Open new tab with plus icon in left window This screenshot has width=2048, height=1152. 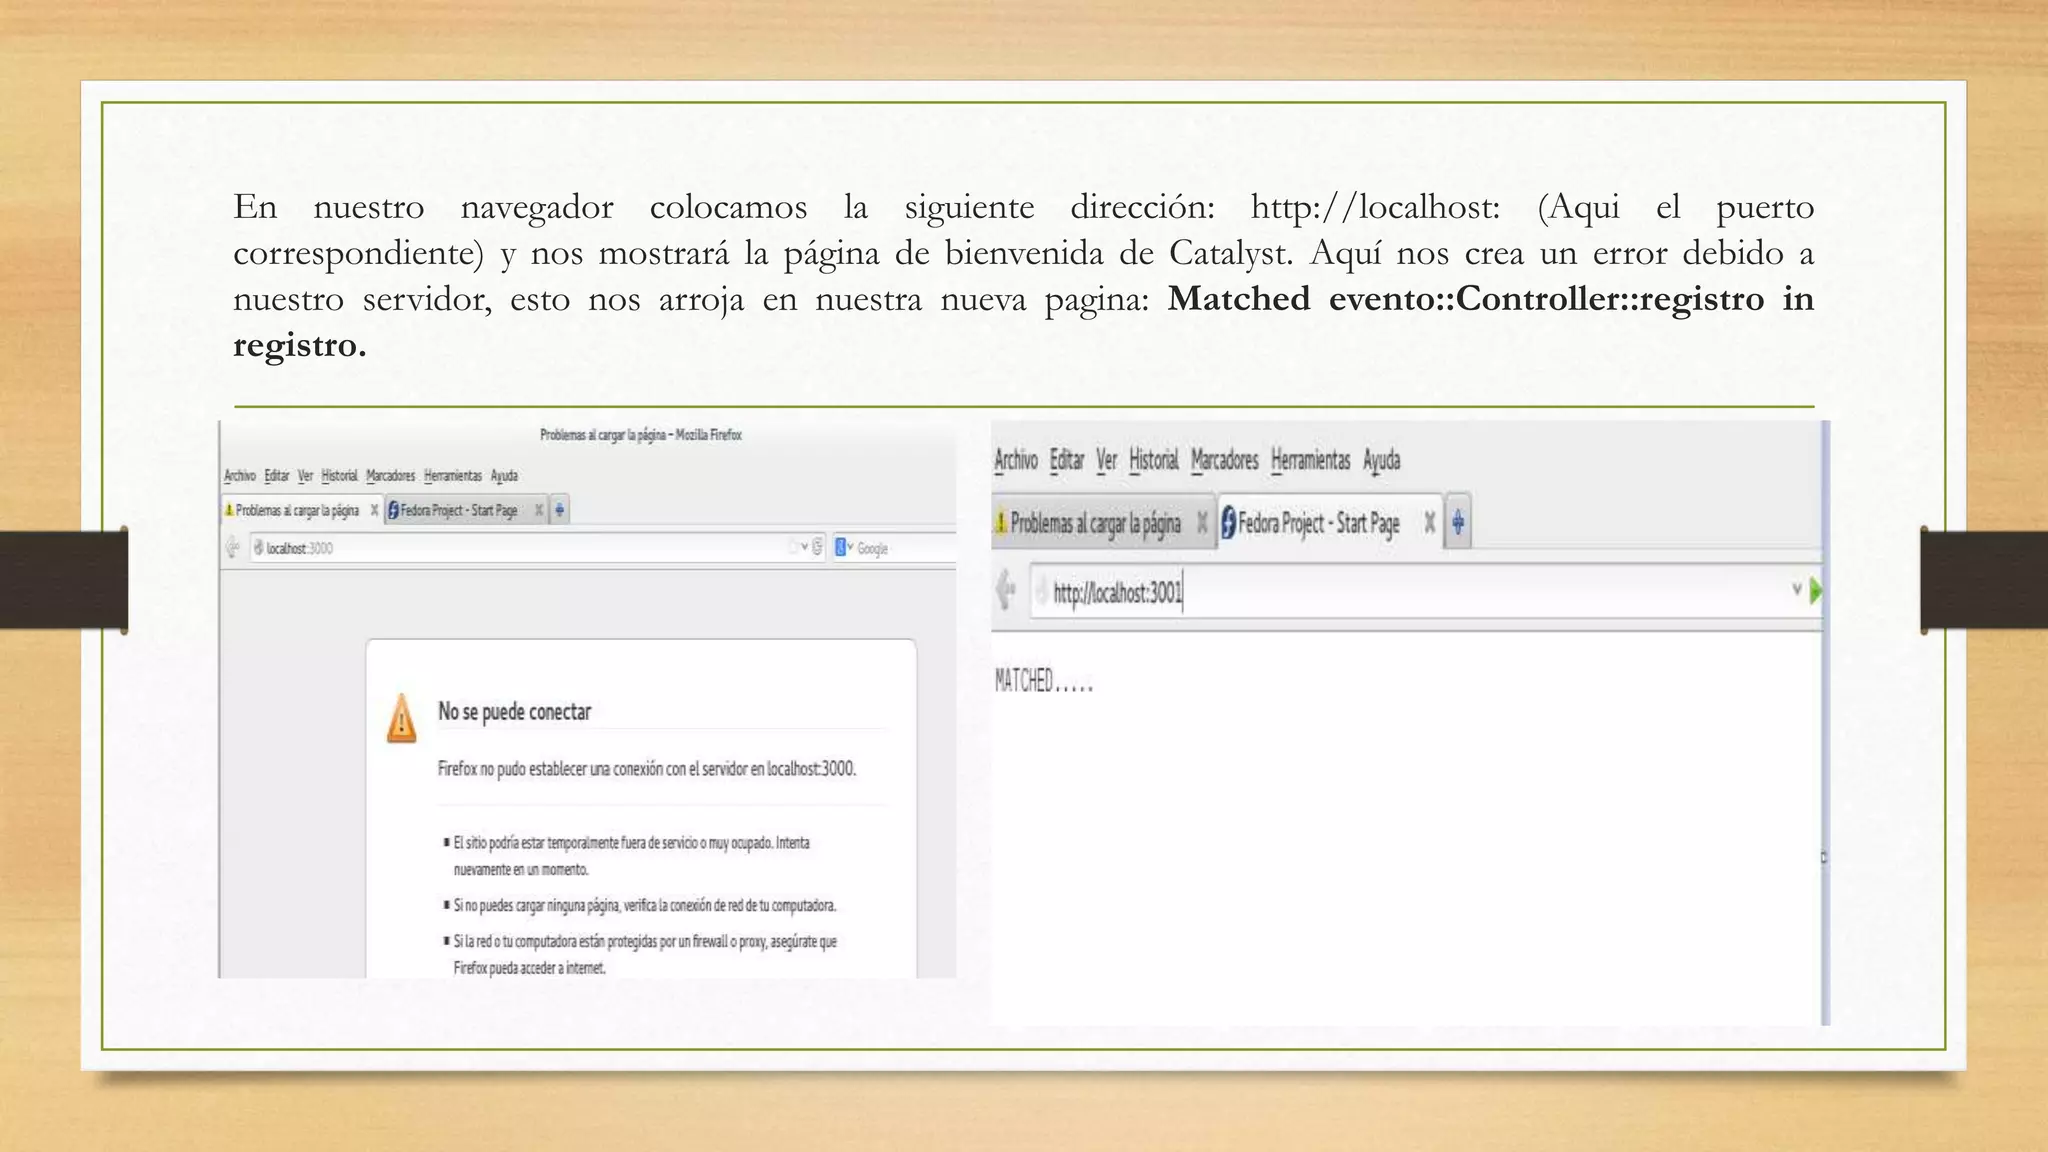click(560, 510)
